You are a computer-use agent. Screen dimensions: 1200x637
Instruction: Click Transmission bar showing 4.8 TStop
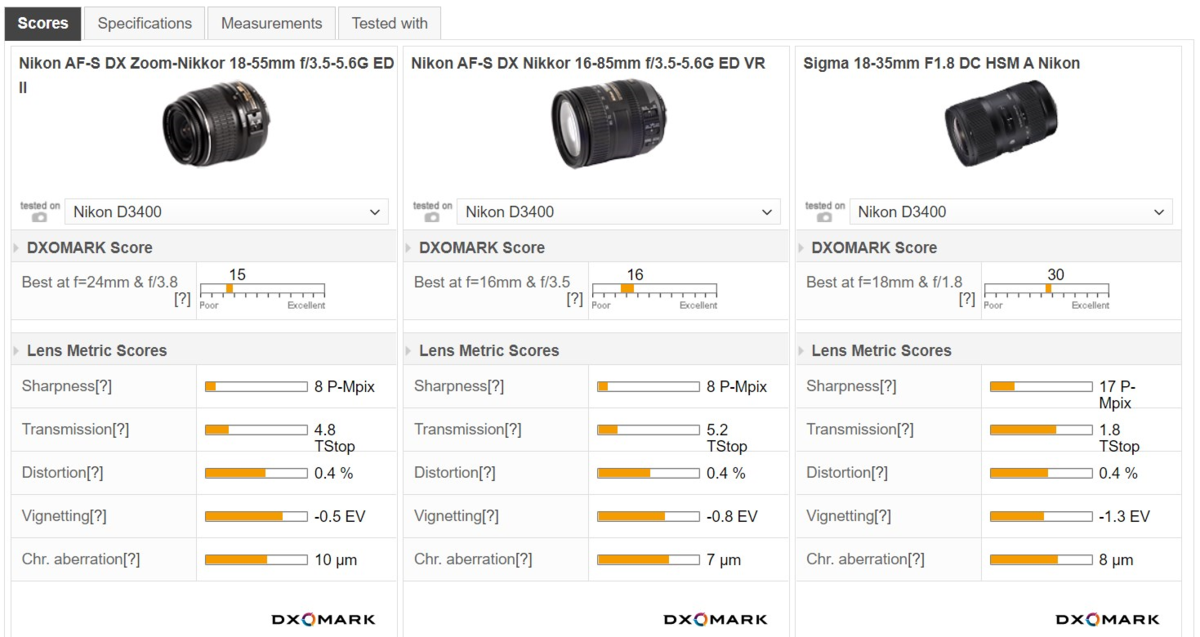coord(256,430)
